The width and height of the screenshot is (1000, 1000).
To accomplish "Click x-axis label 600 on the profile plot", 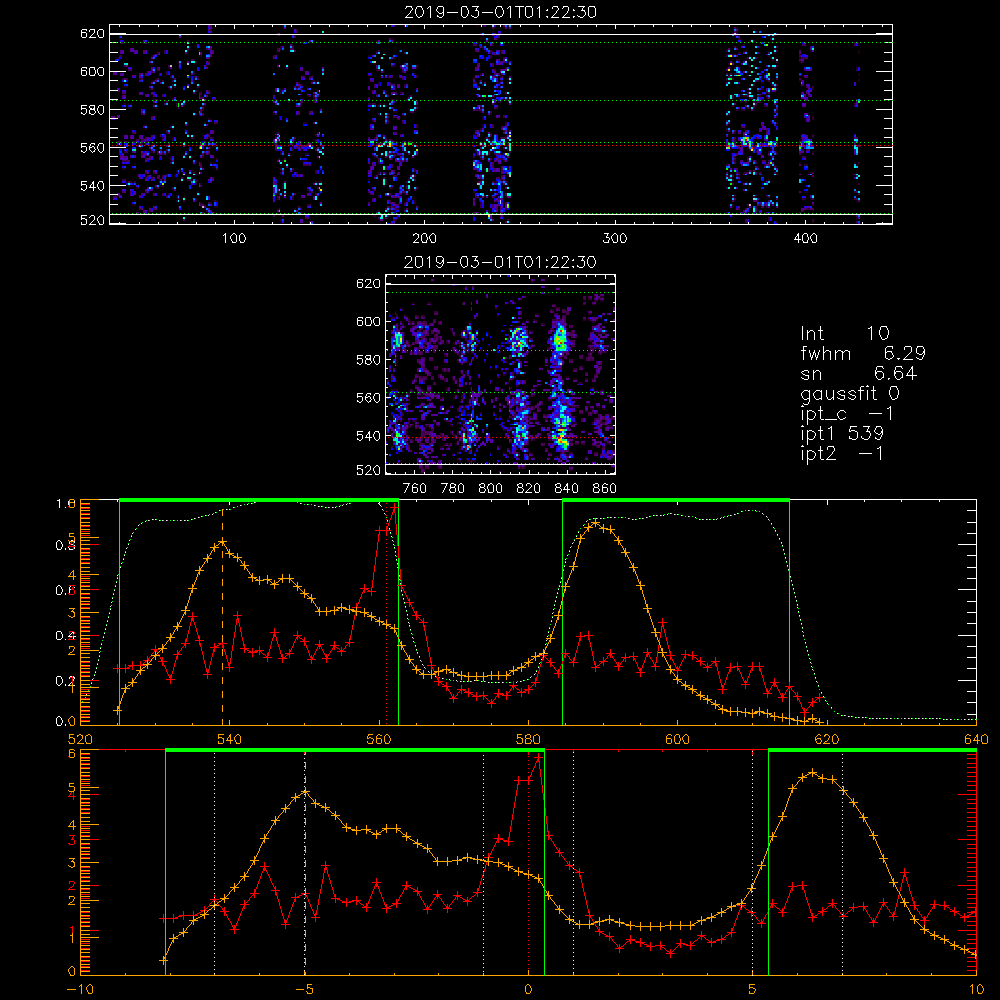I will click(x=677, y=739).
